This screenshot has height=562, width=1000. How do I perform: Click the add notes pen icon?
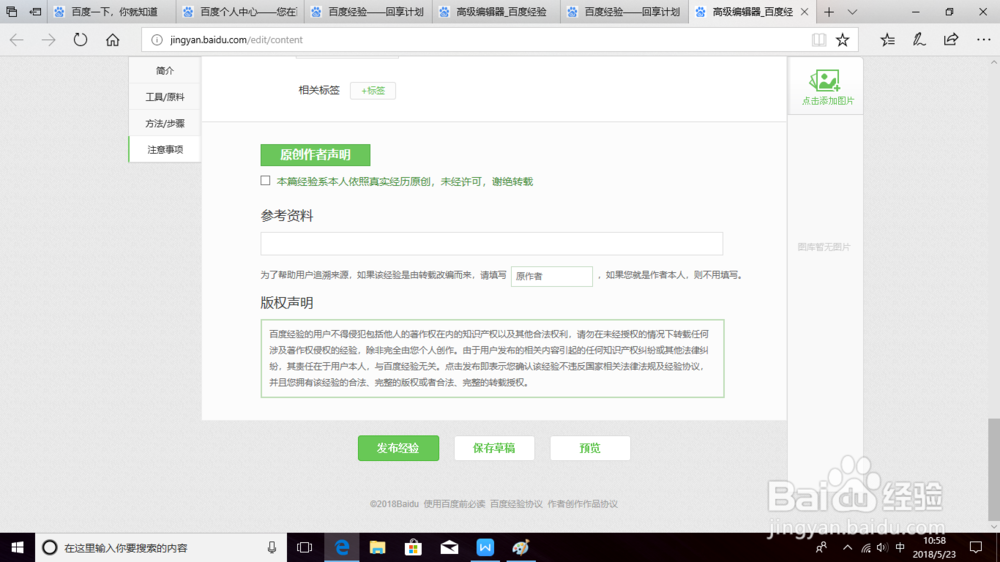[x=919, y=40]
